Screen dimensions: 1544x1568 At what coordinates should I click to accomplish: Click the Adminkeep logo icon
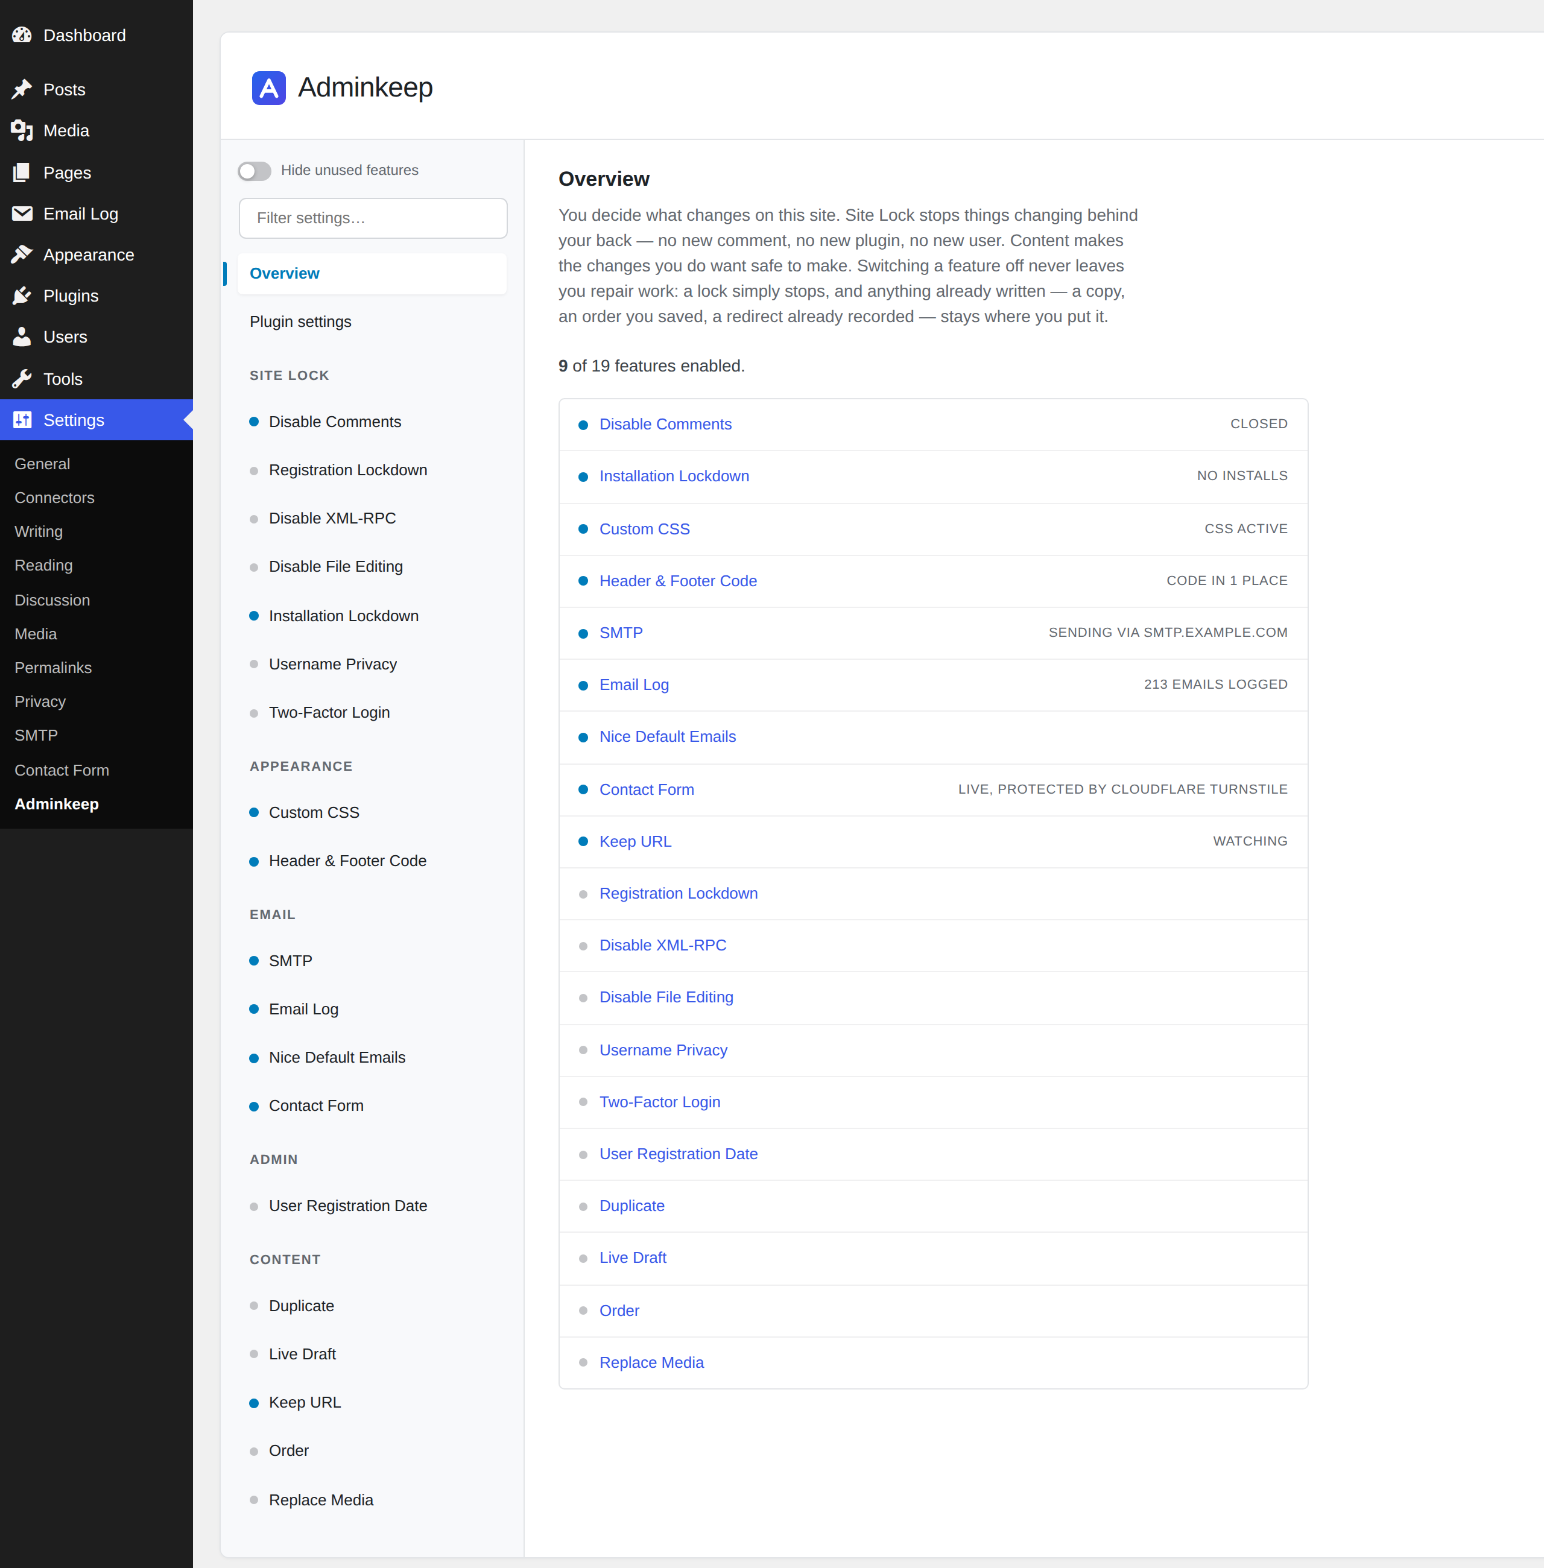pyautogui.click(x=269, y=88)
